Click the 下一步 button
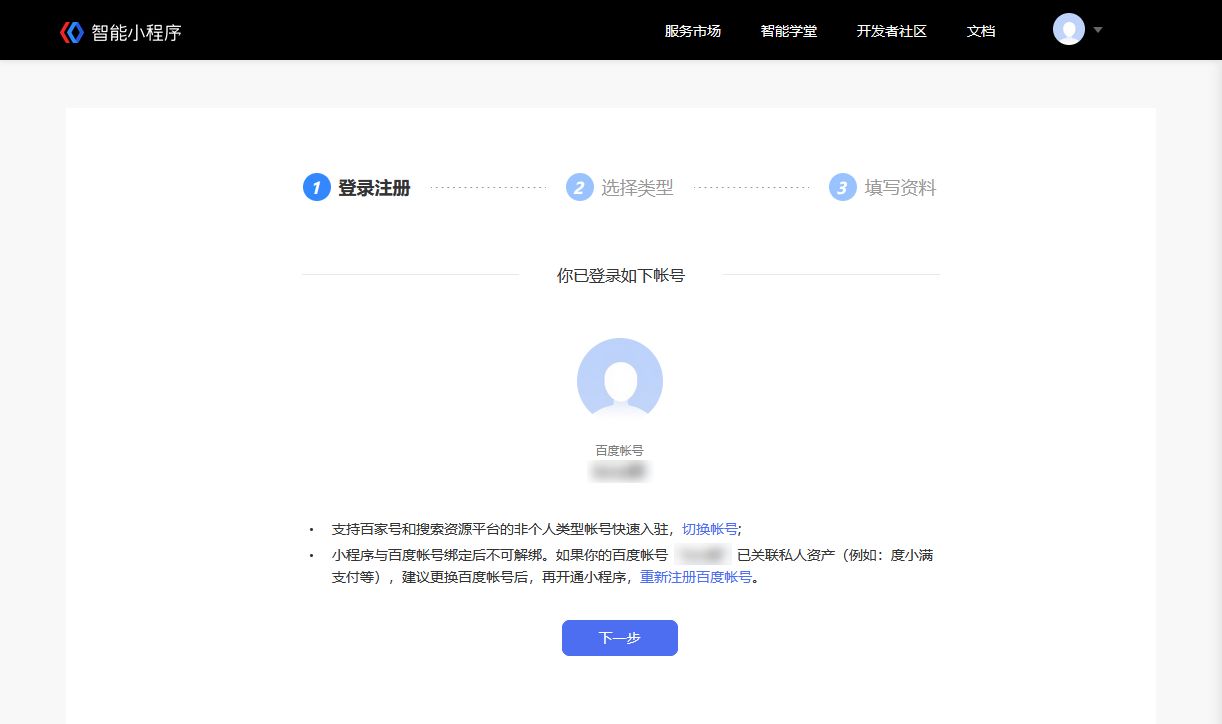The image size is (1222, 724). click(x=620, y=638)
